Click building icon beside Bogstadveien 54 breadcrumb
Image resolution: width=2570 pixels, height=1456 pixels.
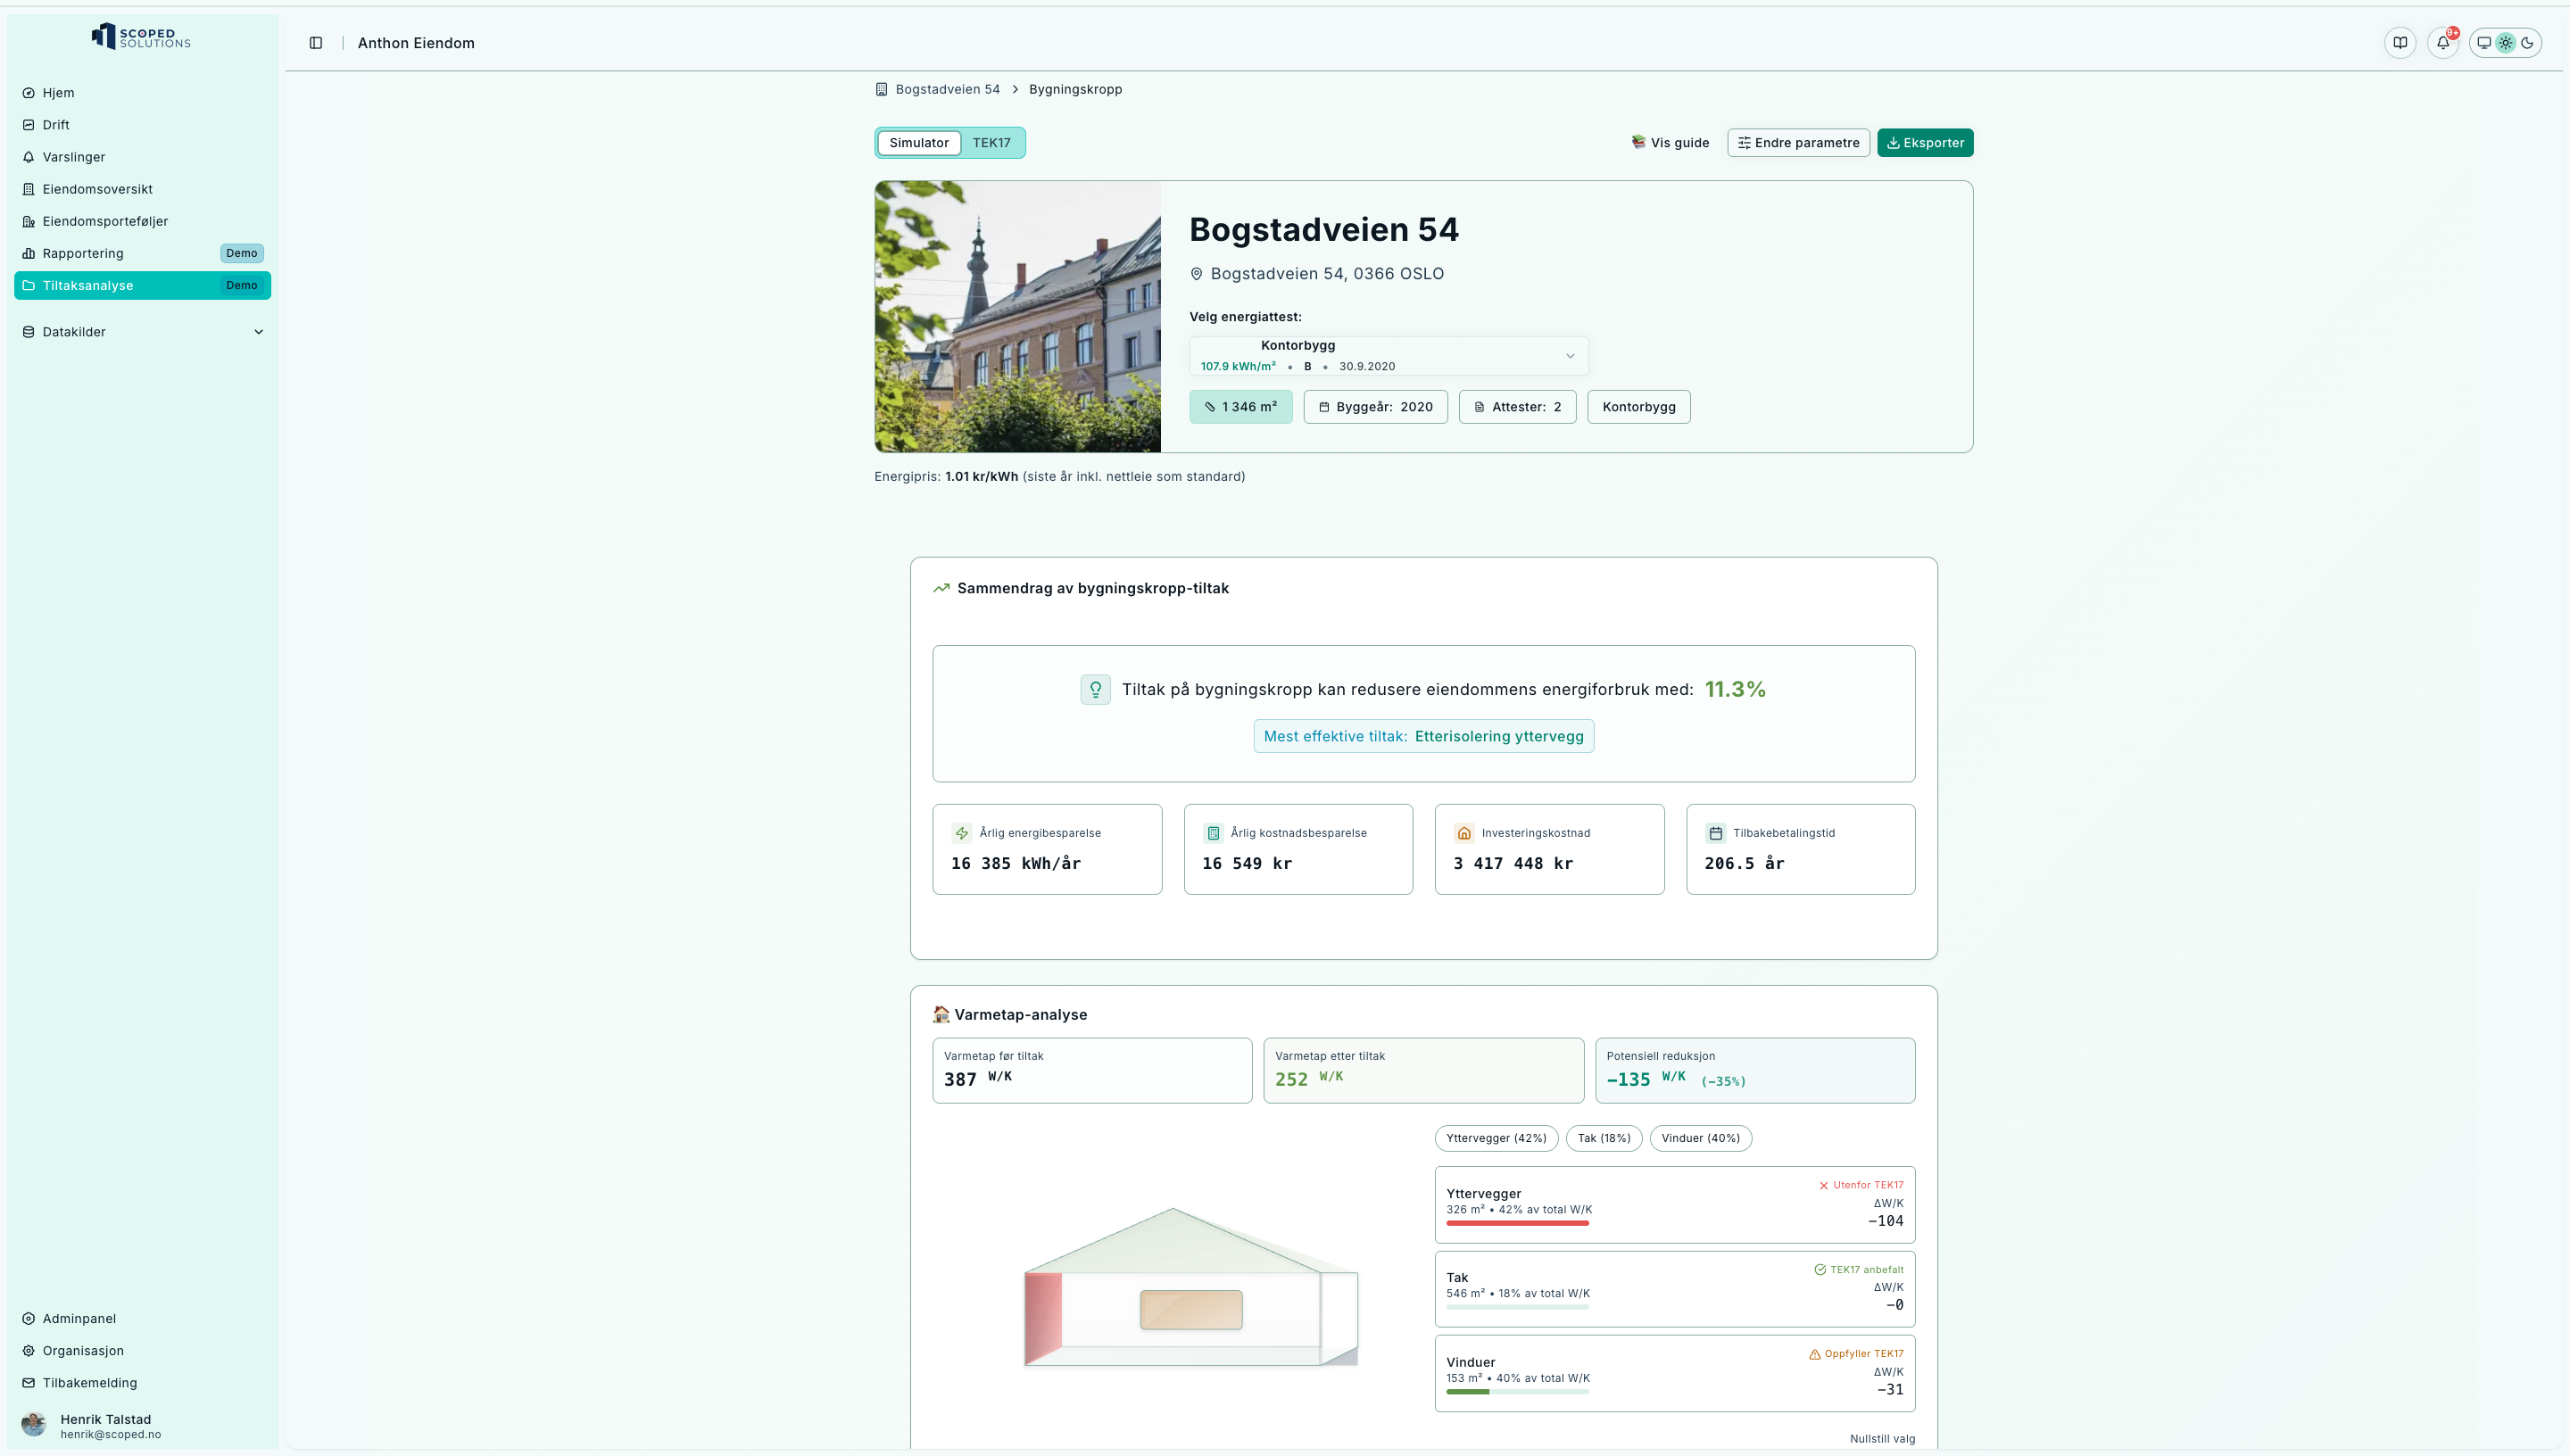point(881,89)
